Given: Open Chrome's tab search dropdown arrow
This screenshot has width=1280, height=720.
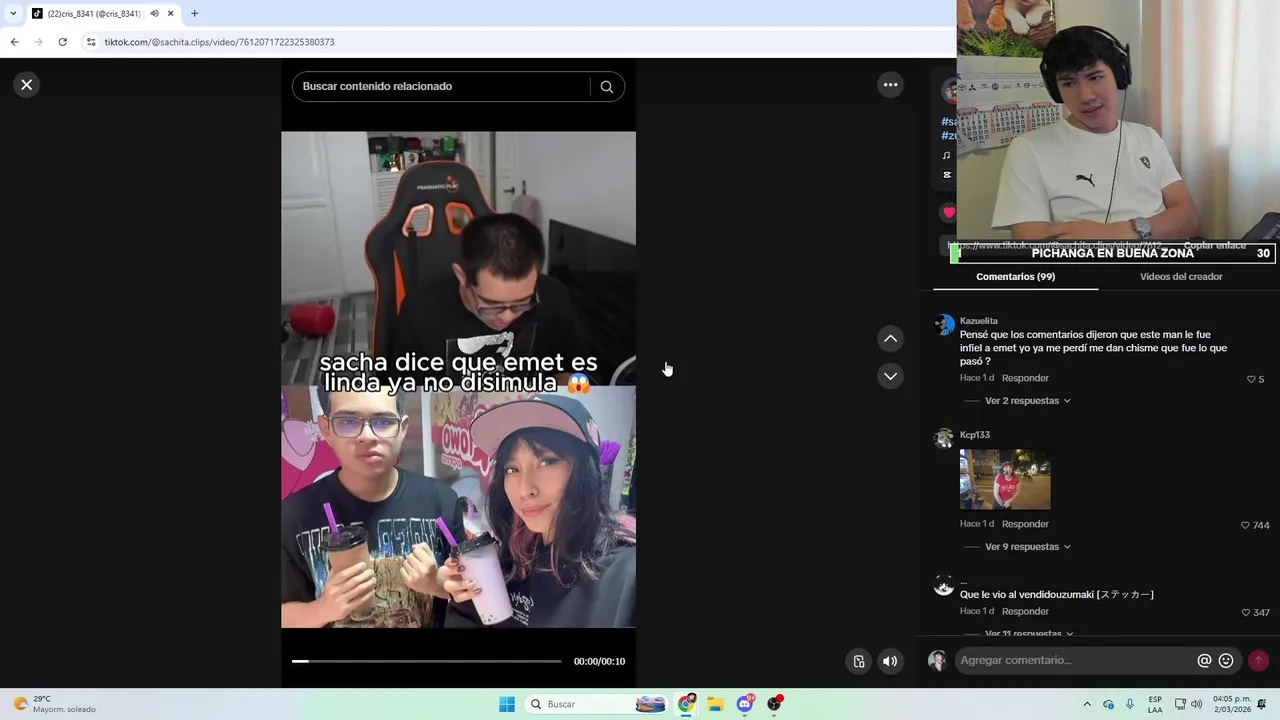Looking at the screenshot, I should pos(13,13).
